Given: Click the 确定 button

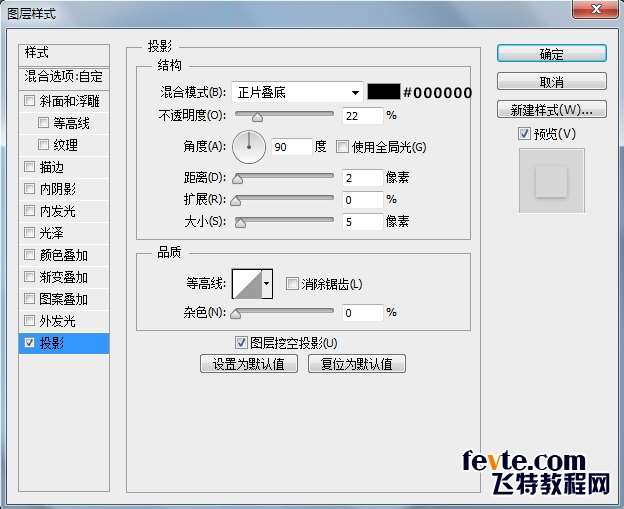Looking at the screenshot, I should 552,54.
